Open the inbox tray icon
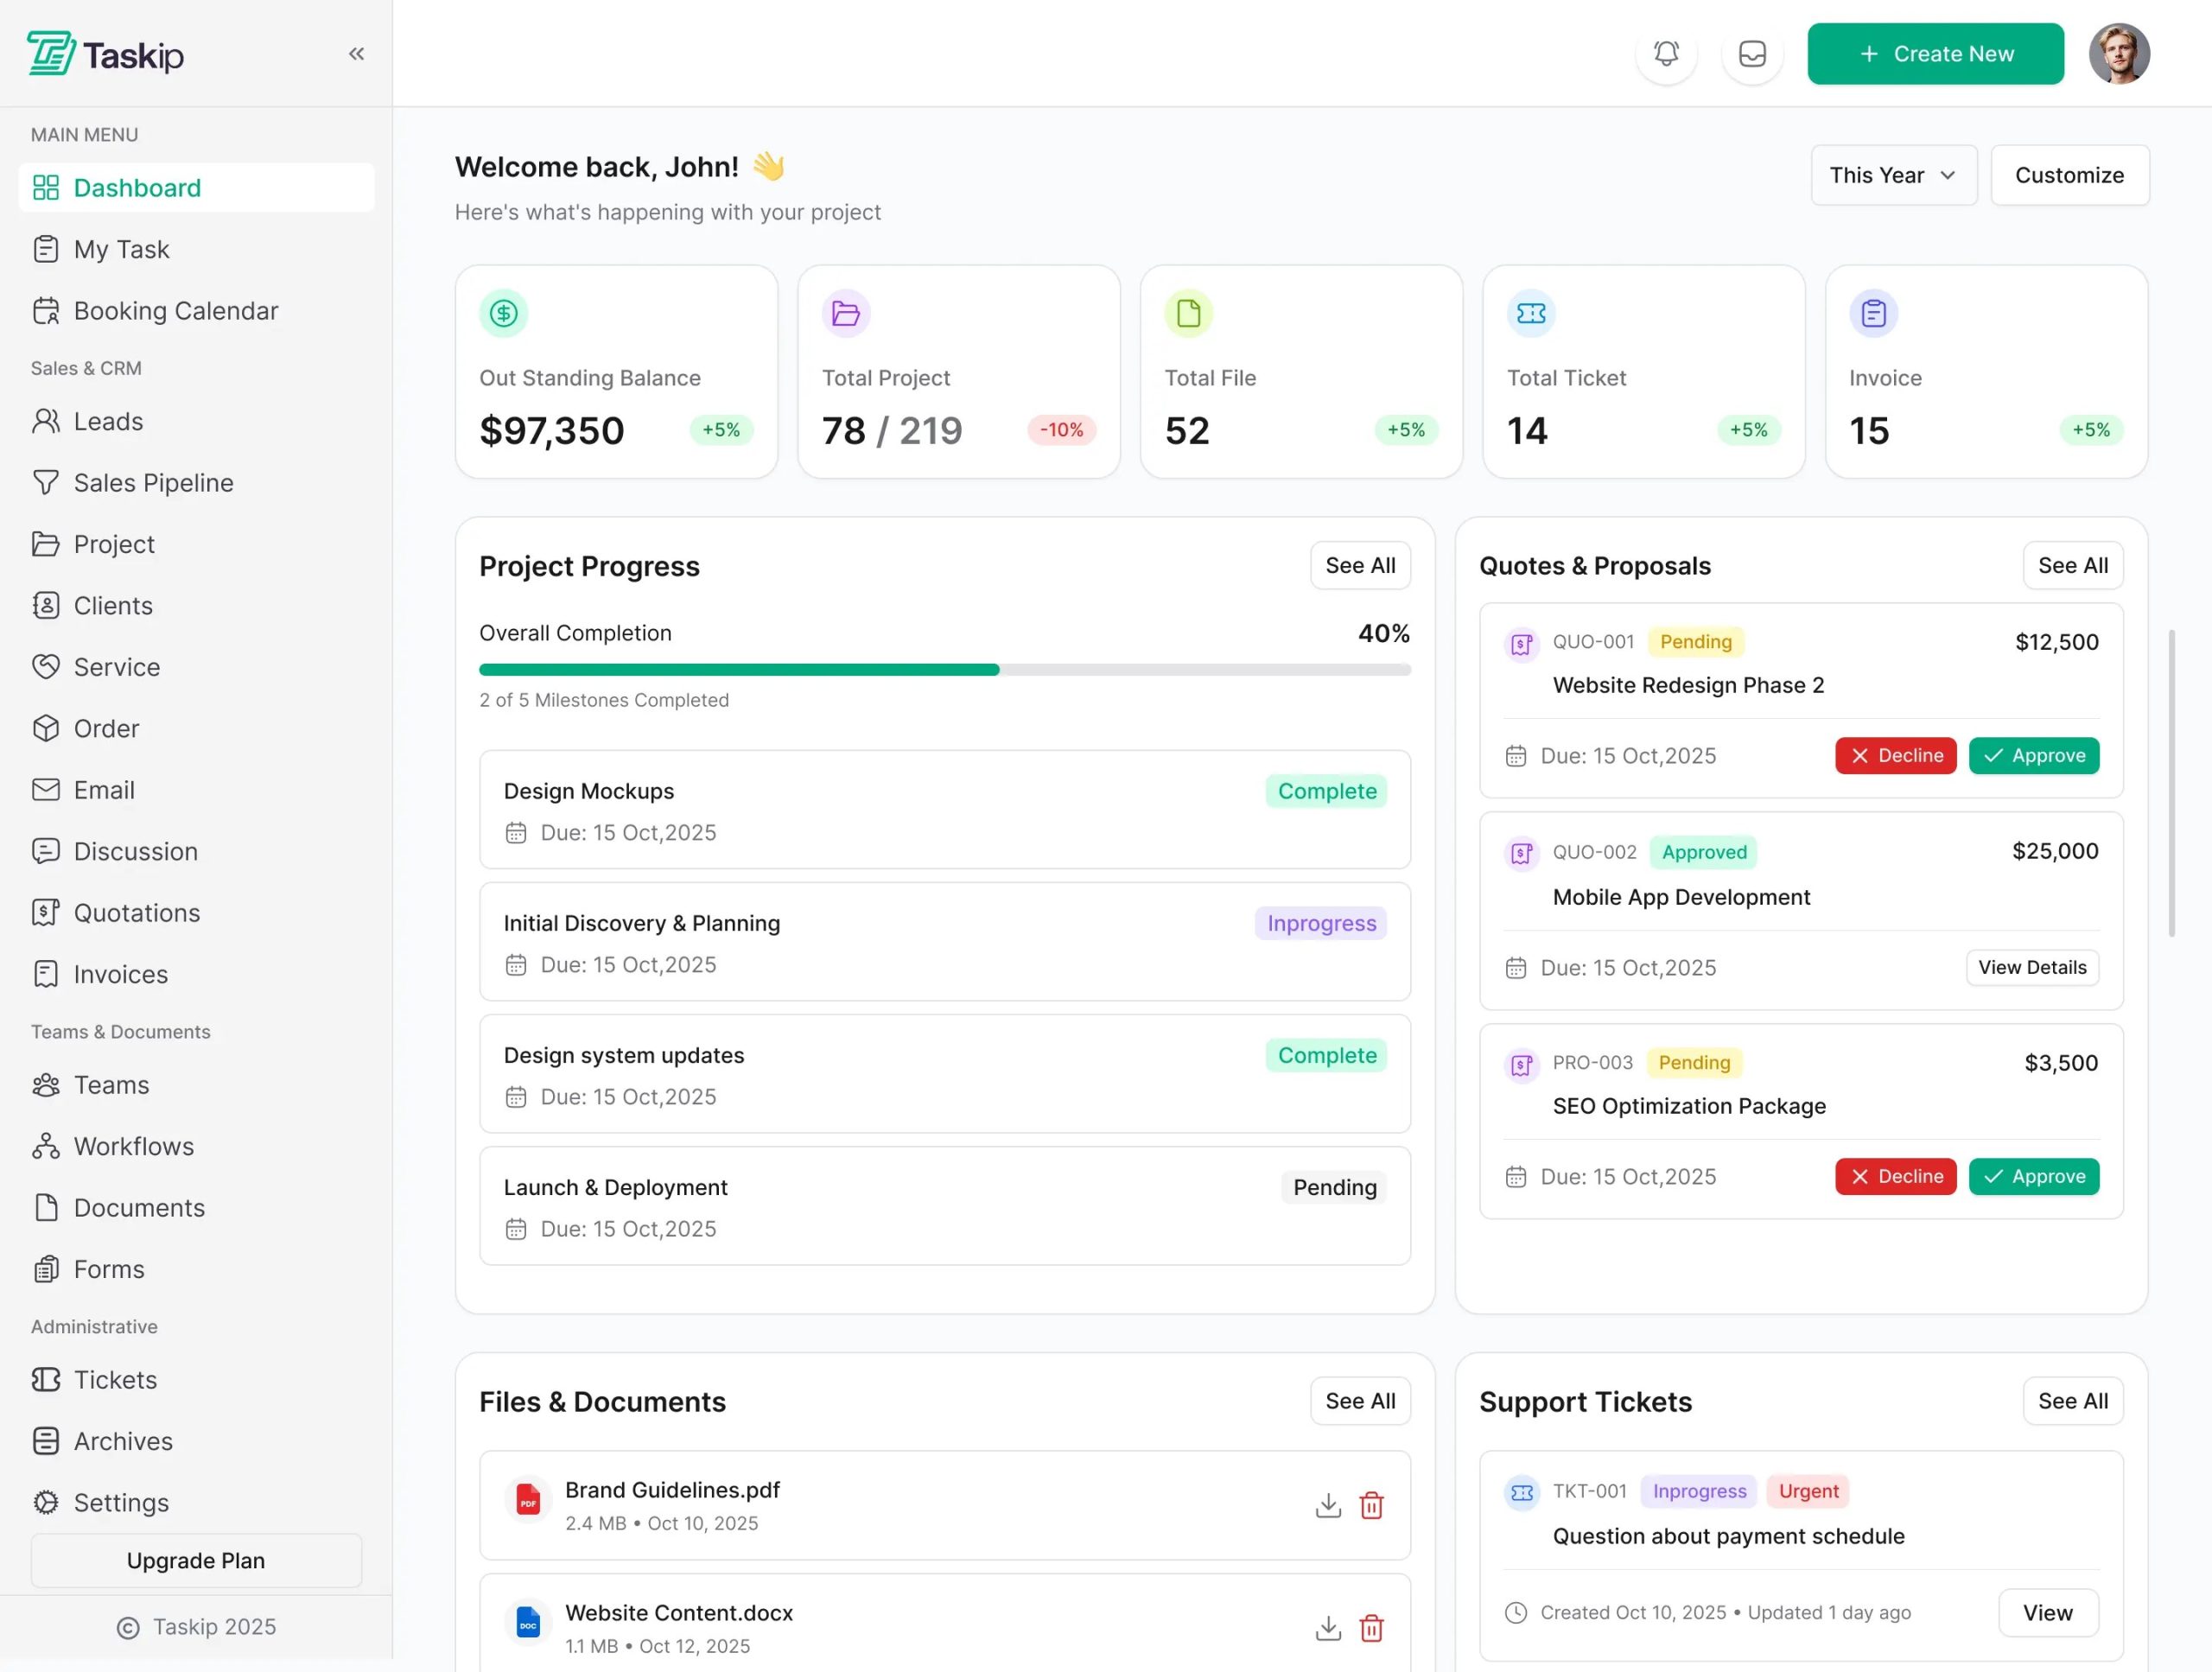The height and width of the screenshot is (1672, 2212). click(x=1751, y=54)
